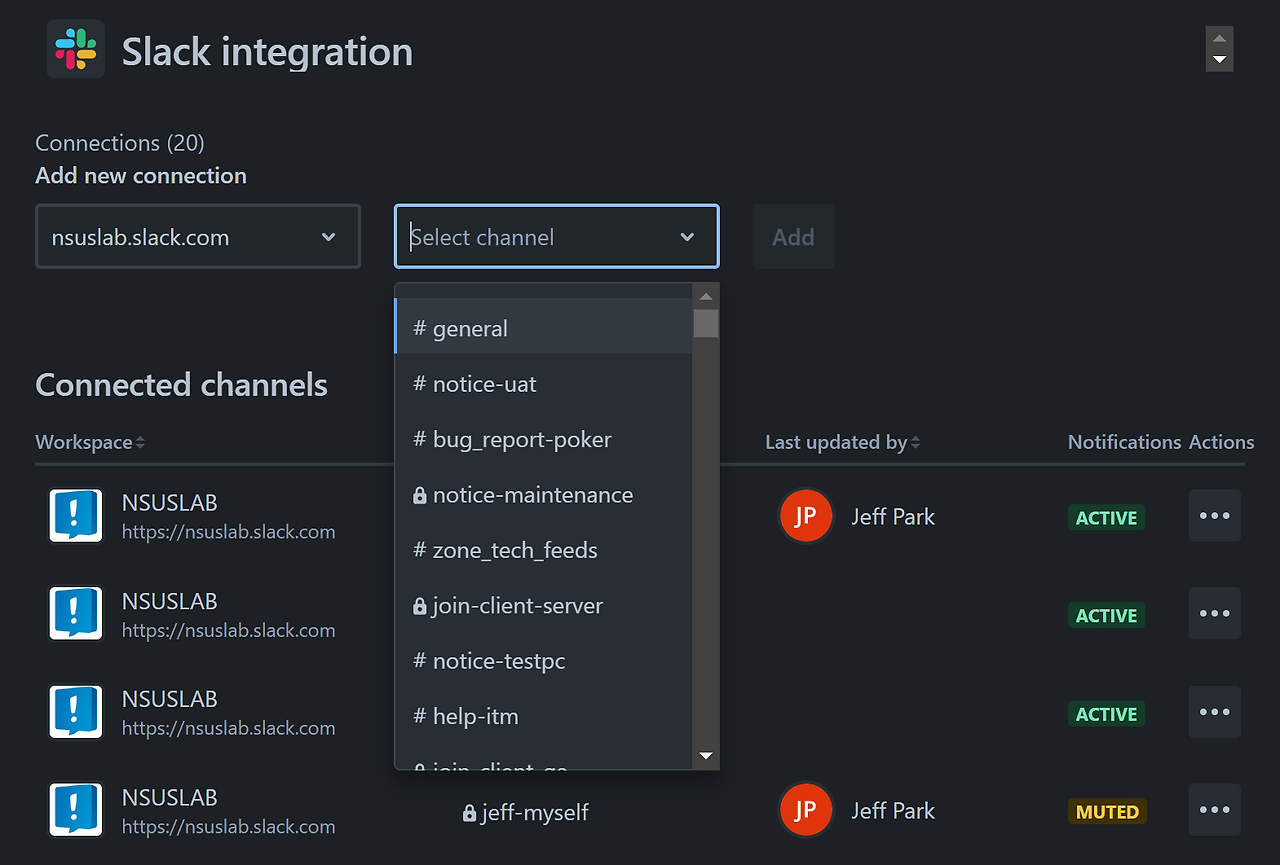Click the third row's ACTIVE badge
The image size is (1280, 865).
coord(1106,714)
